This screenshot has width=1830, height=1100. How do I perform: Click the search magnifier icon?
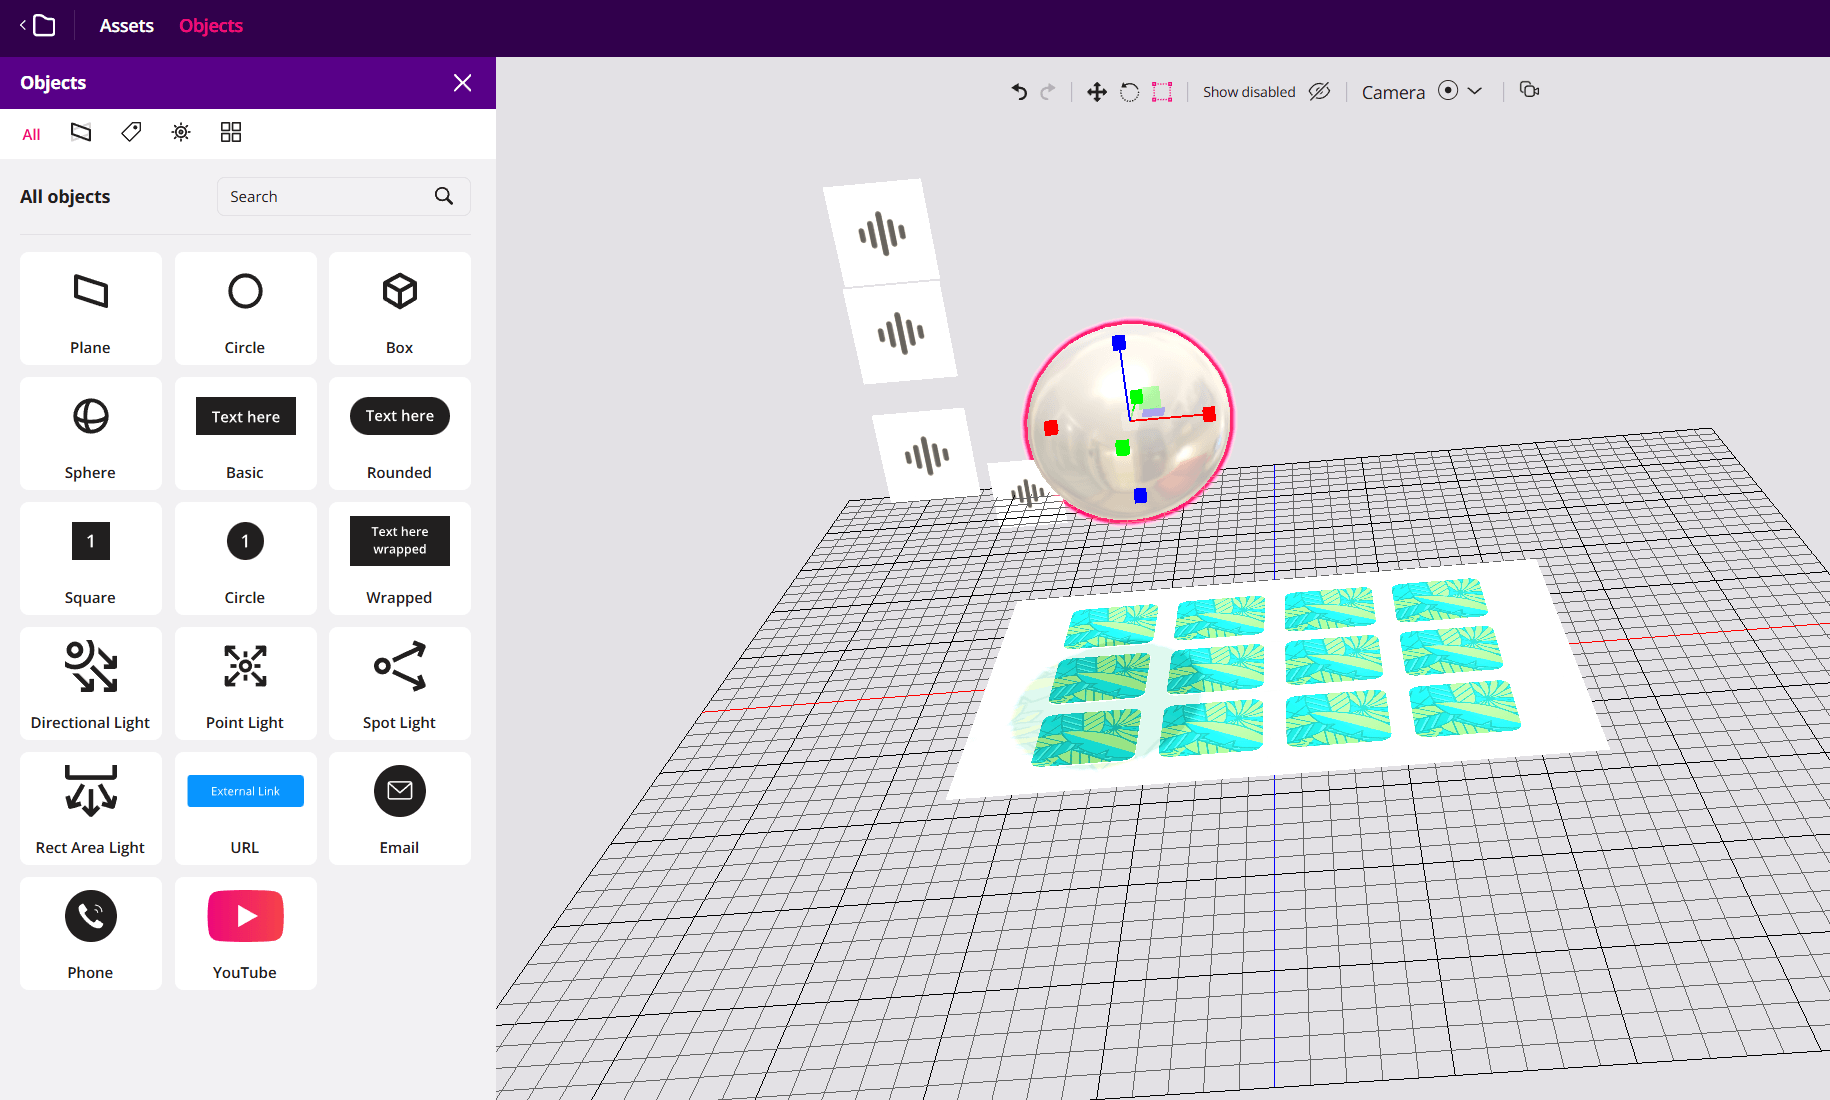click(444, 197)
